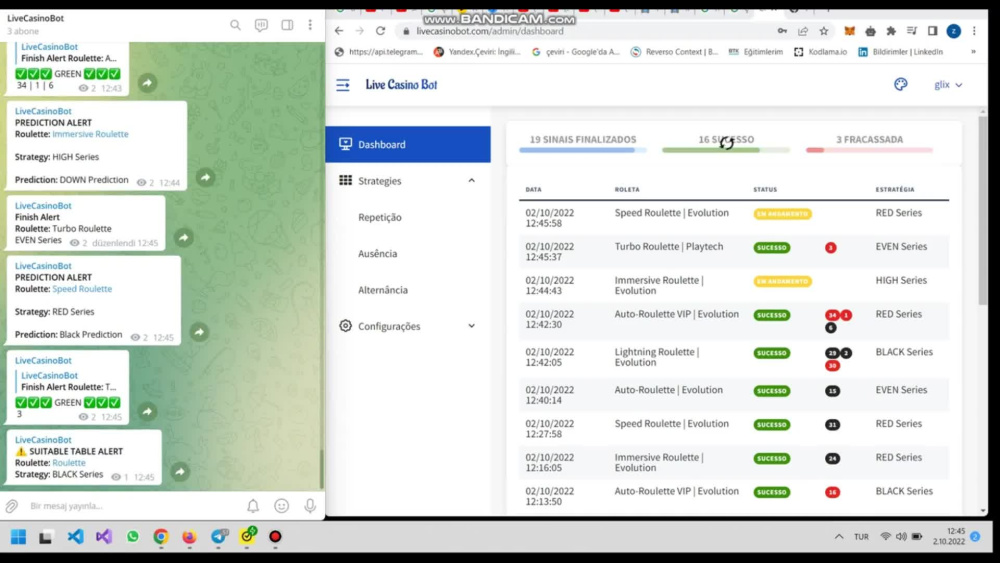This screenshot has height=563, width=1000.
Task: Open the emoji picker in Telegram
Action: tap(281, 506)
